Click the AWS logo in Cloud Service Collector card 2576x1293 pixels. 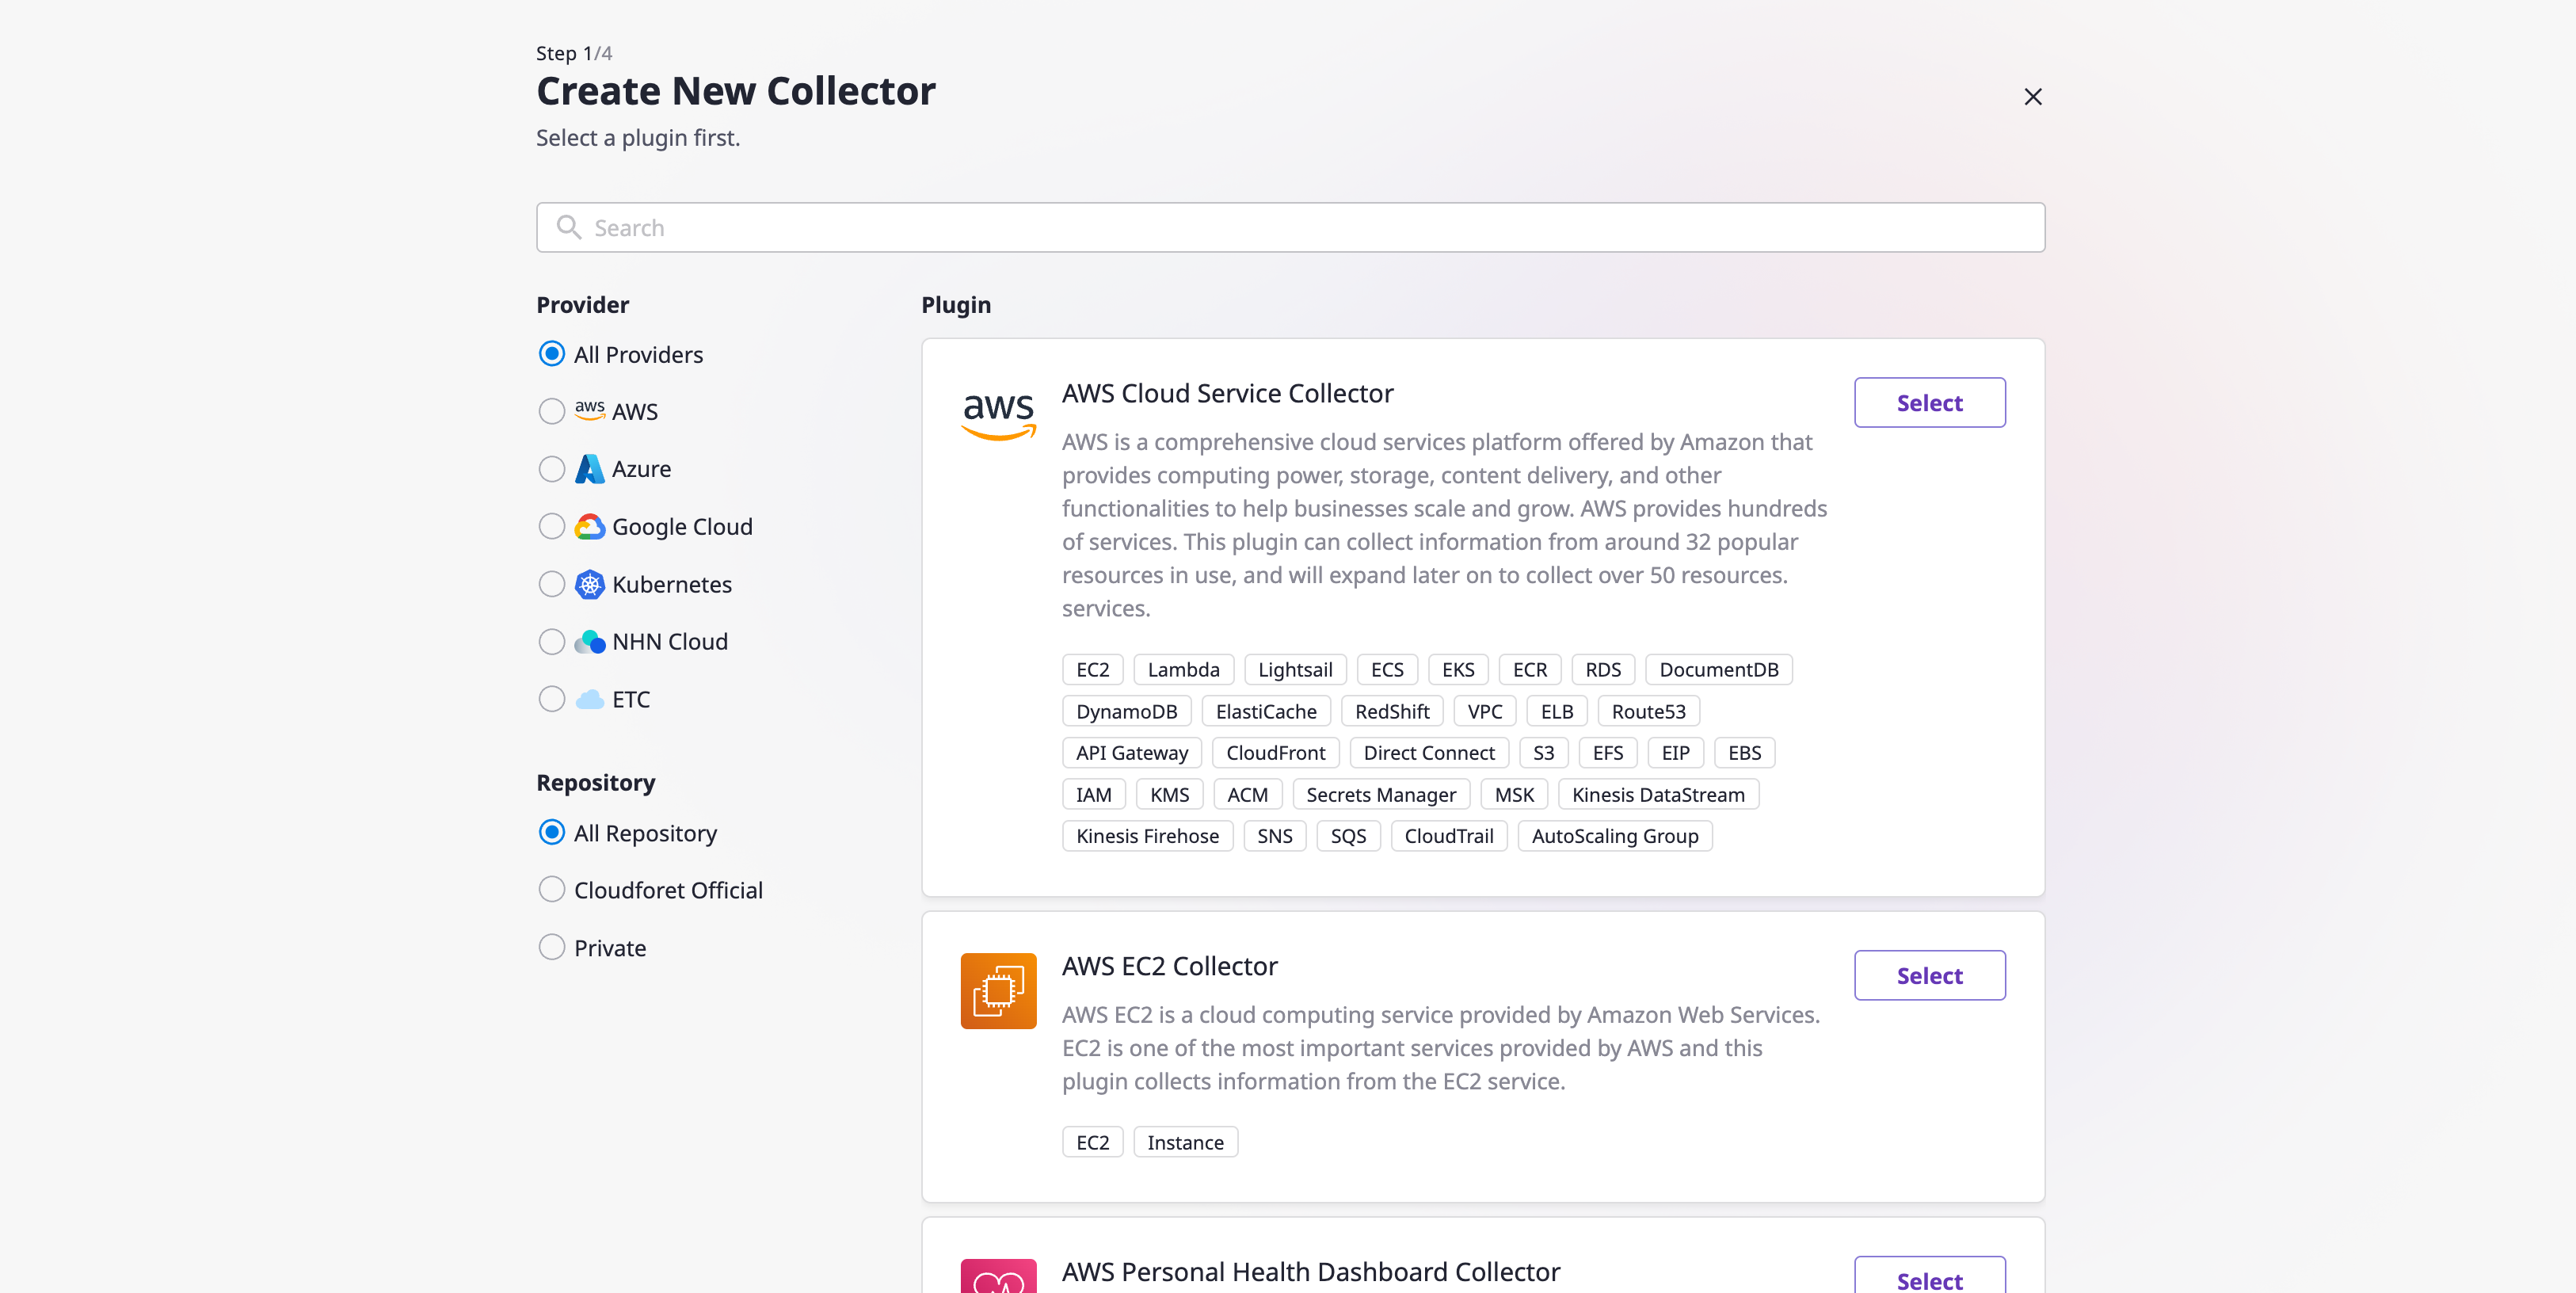click(x=998, y=415)
